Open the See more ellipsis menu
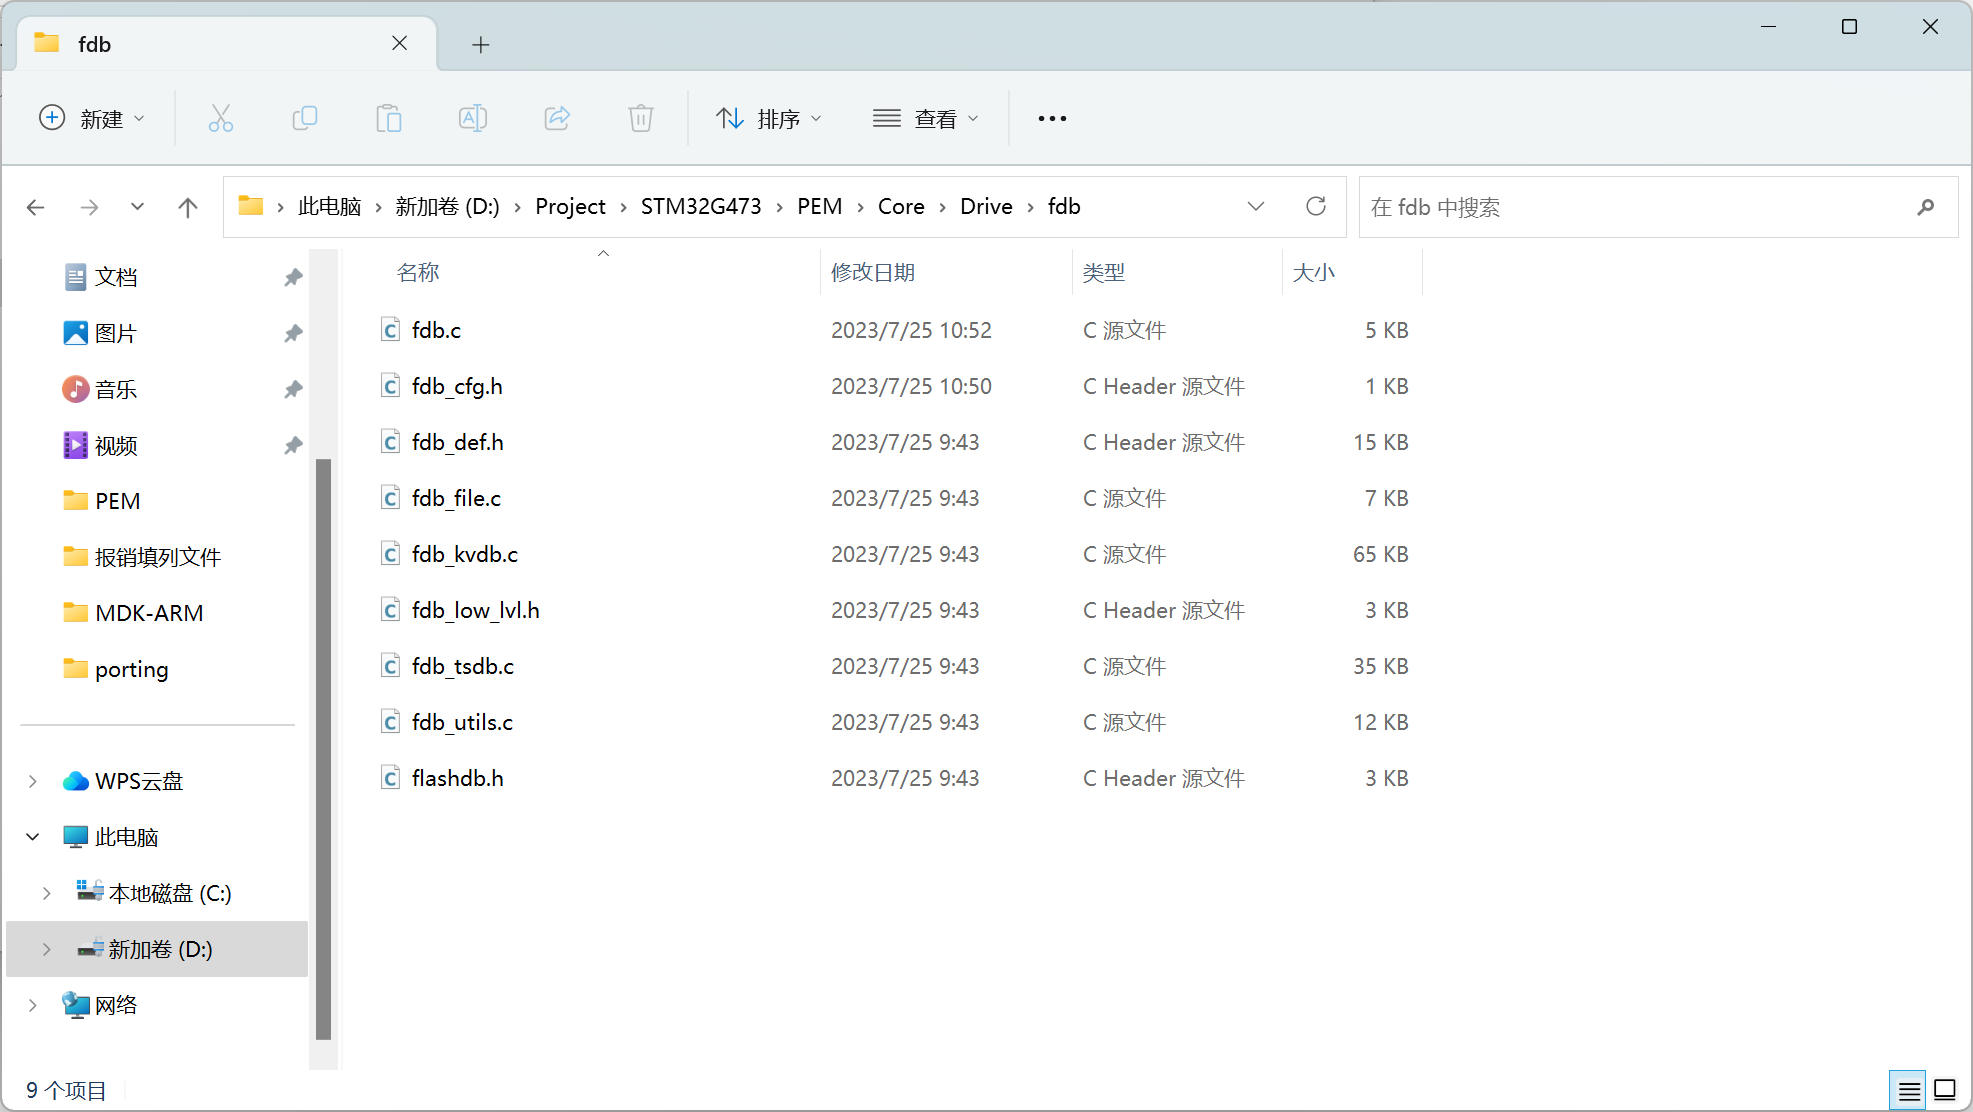This screenshot has height=1112, width=1973. pyautogui.click(x=1052, y=119)
